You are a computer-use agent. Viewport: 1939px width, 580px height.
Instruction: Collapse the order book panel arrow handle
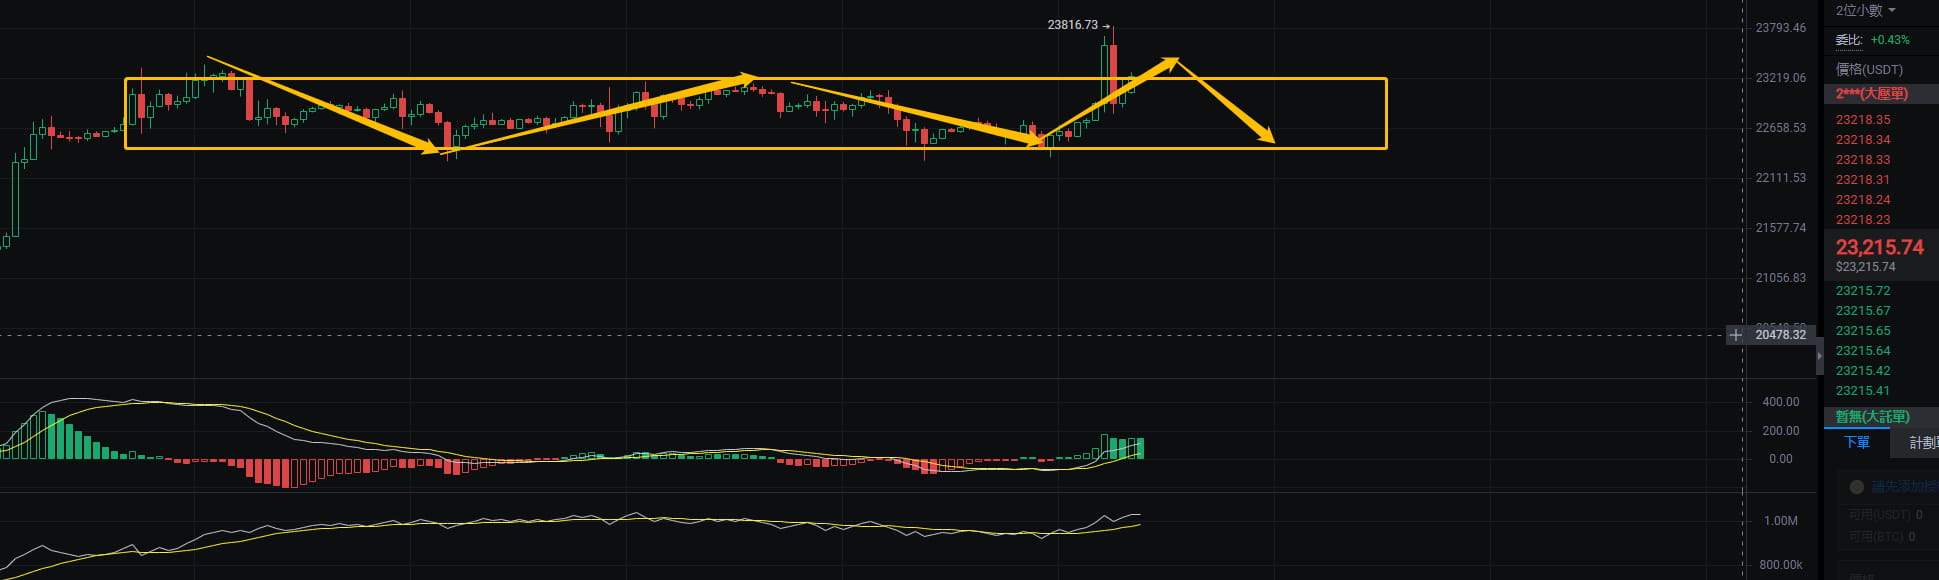click(x=1820, y=356)
